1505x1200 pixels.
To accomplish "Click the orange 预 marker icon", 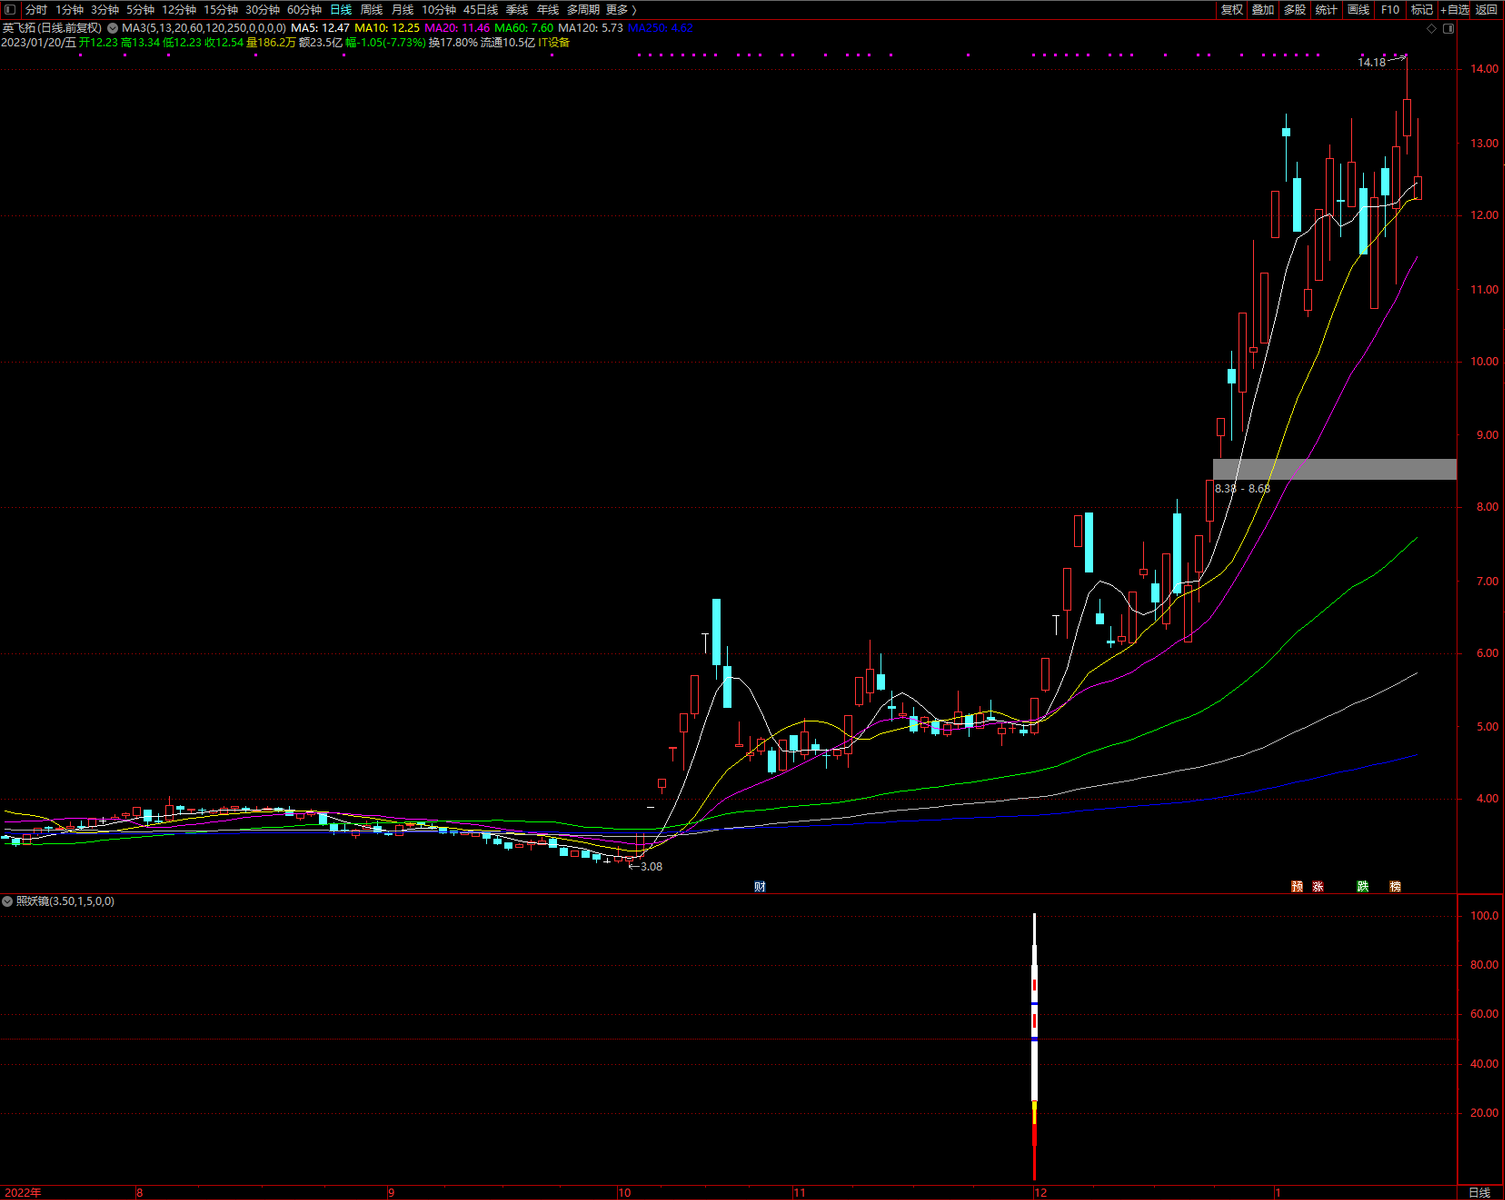I will [1297, 887].
